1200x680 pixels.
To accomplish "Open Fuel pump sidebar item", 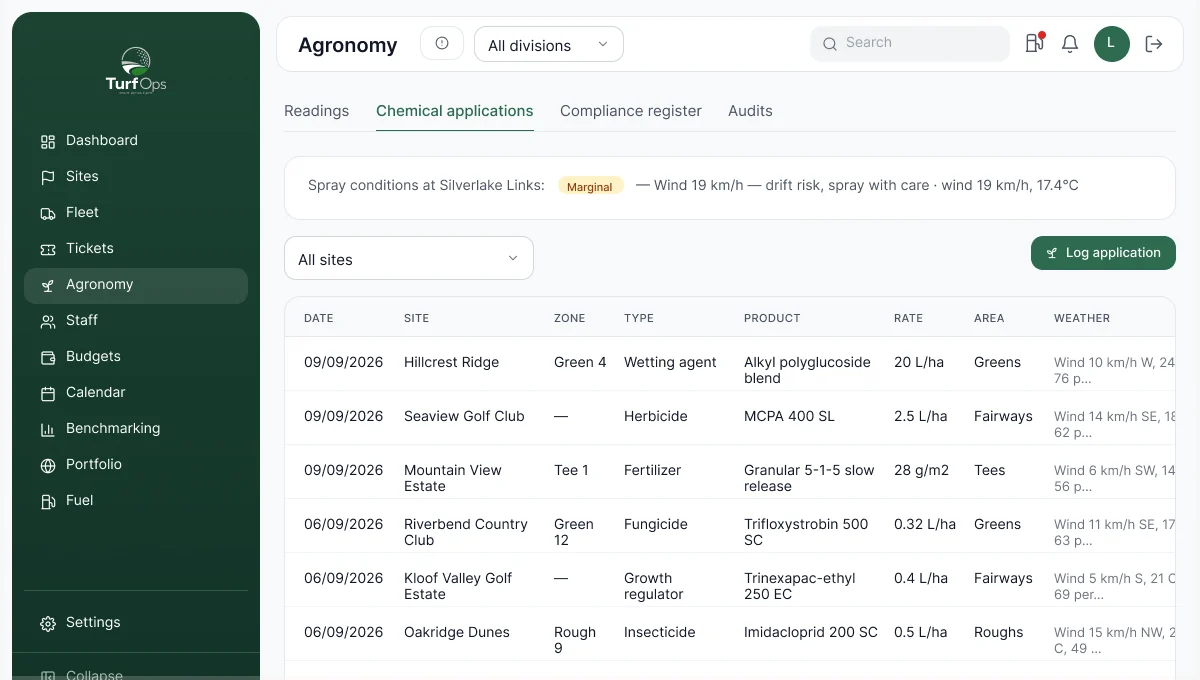I will click(x=136, y=501).
